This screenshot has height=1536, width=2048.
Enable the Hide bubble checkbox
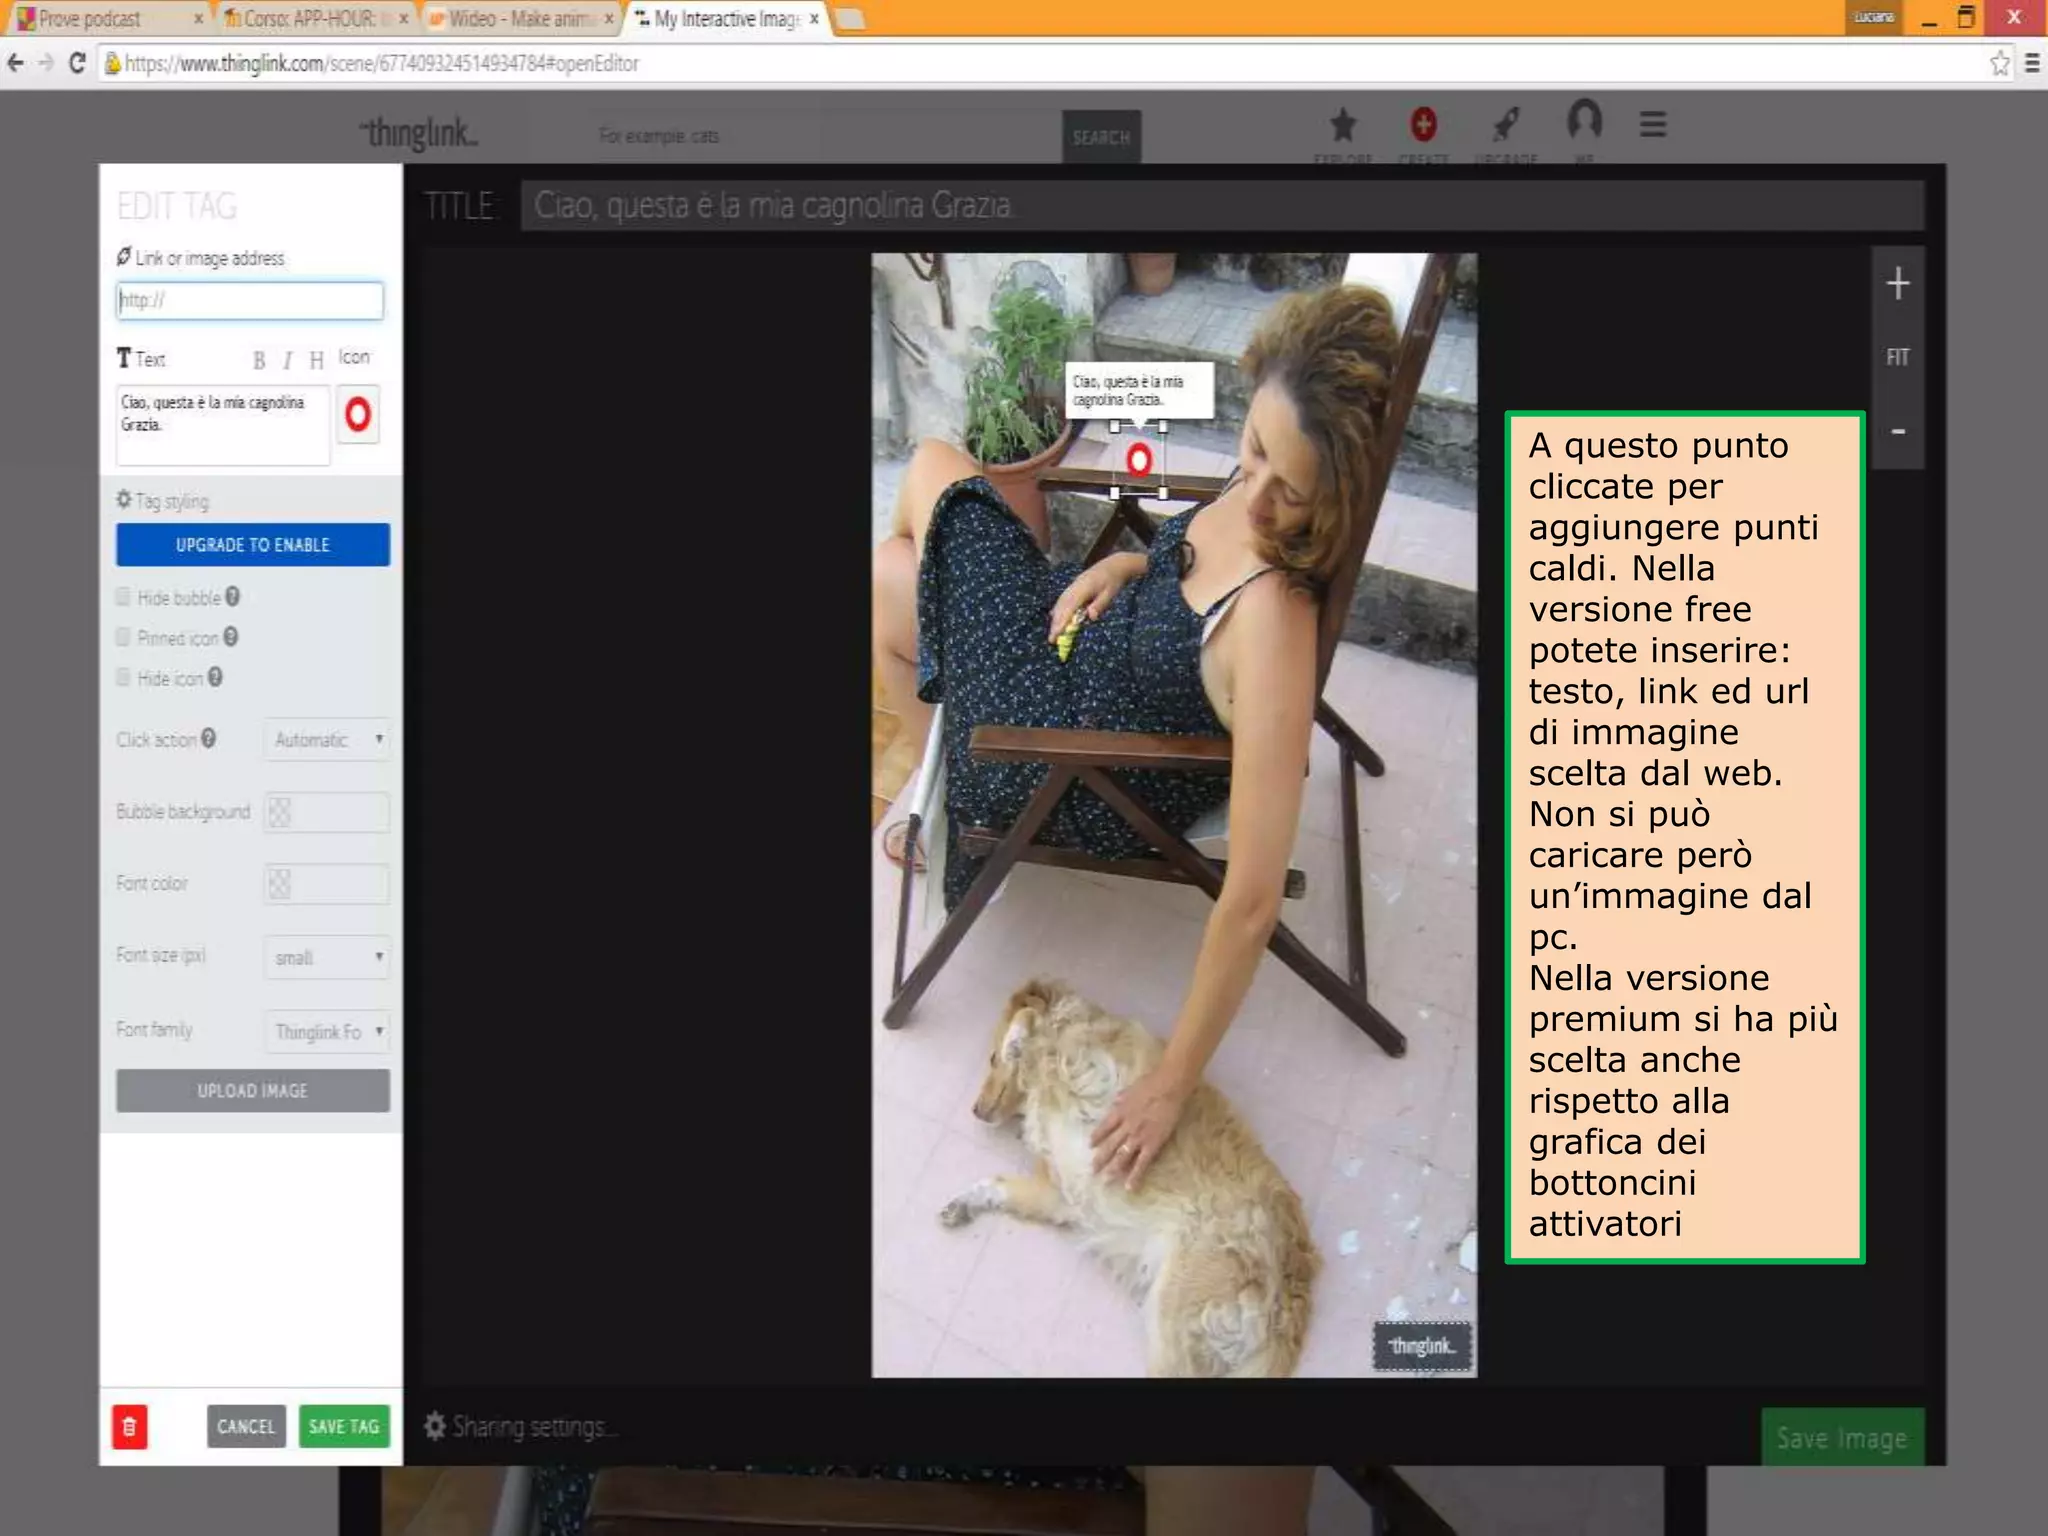[123, 597]
